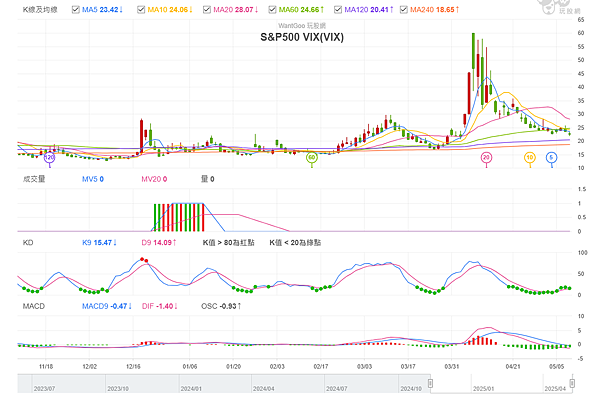This screenshot has height=395, width=600.
Task: Click the 2024/10 label in the range navigator
Action: coord(411,388)
